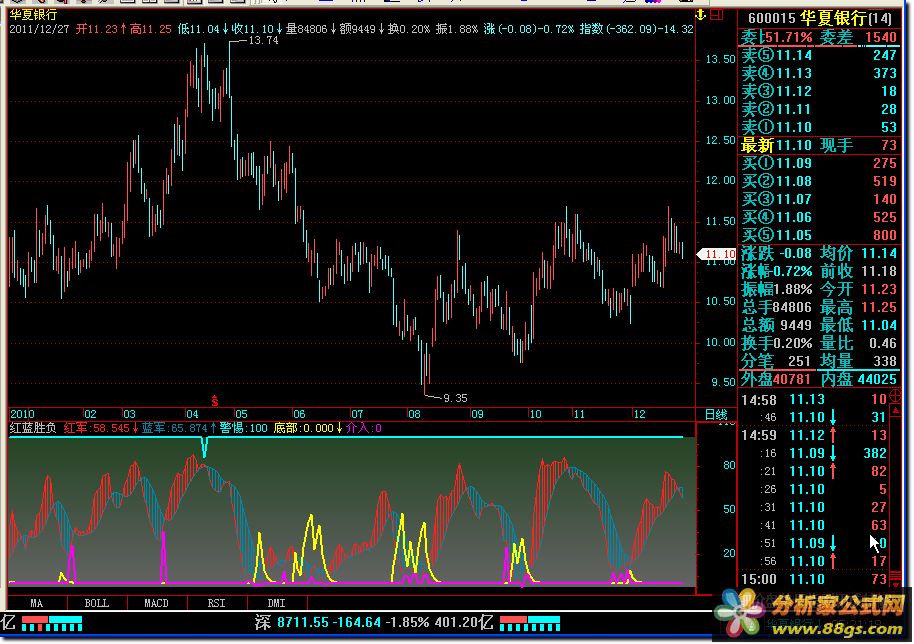Select the 卖② 11.11 ask row
This screenshot has height=644, width=914.
click(820, 110)
